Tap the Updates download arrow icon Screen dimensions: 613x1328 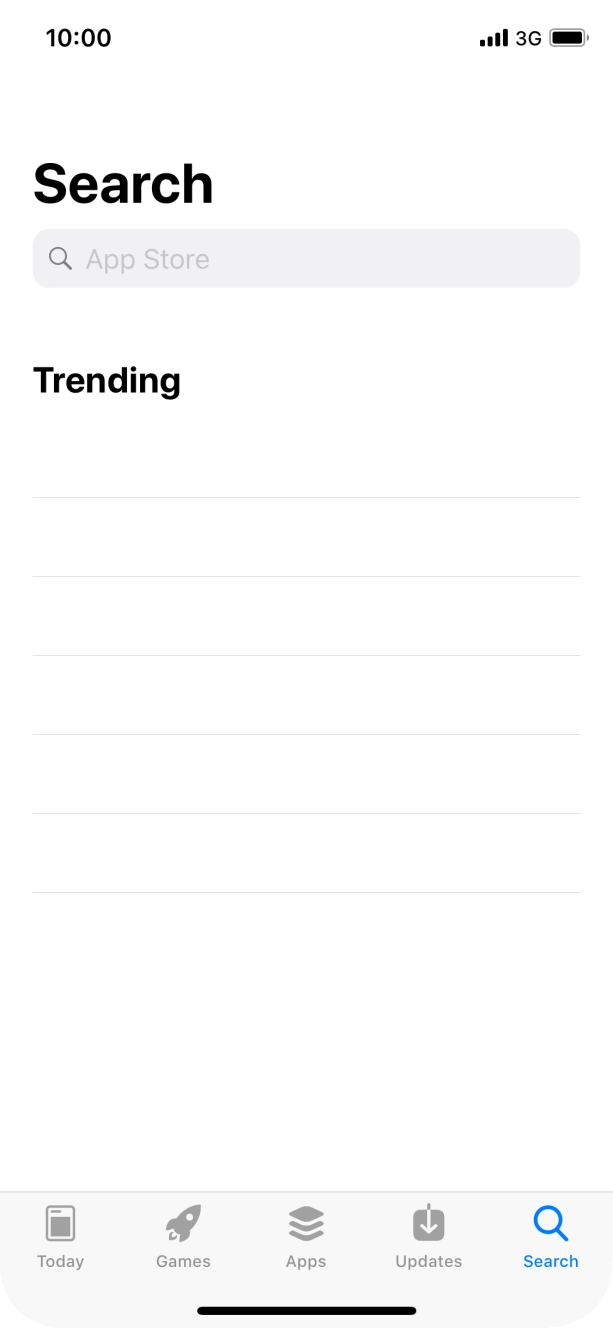click(x=428, y=1223)
